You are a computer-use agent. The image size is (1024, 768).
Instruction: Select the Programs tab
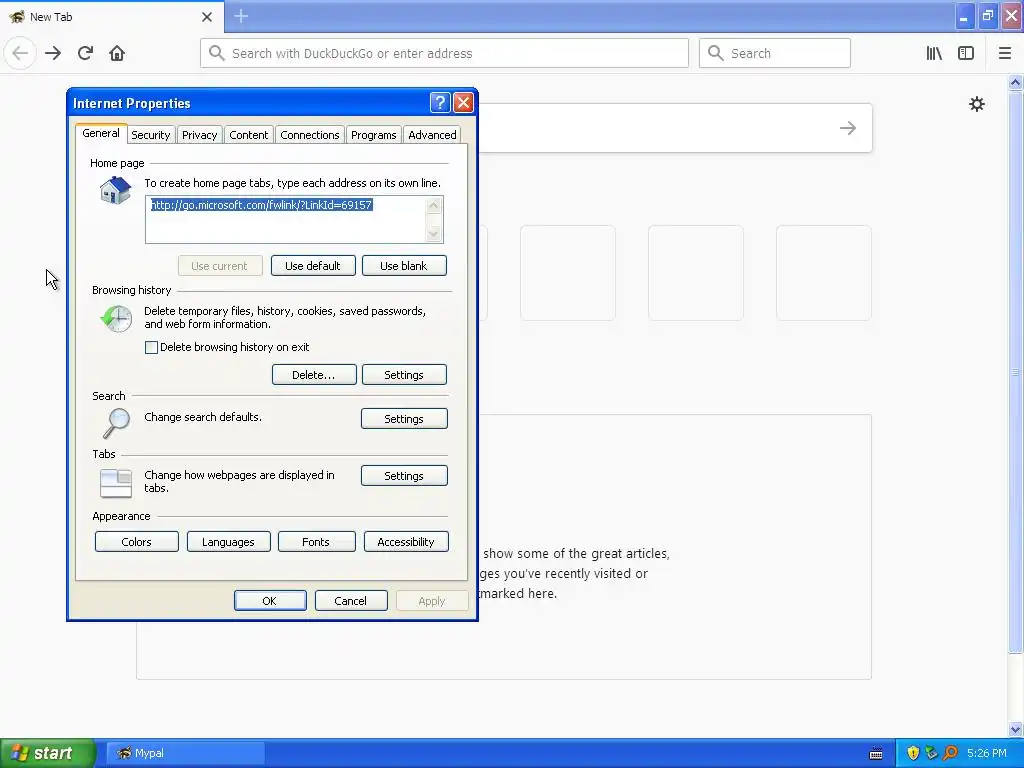pos(374,135)
